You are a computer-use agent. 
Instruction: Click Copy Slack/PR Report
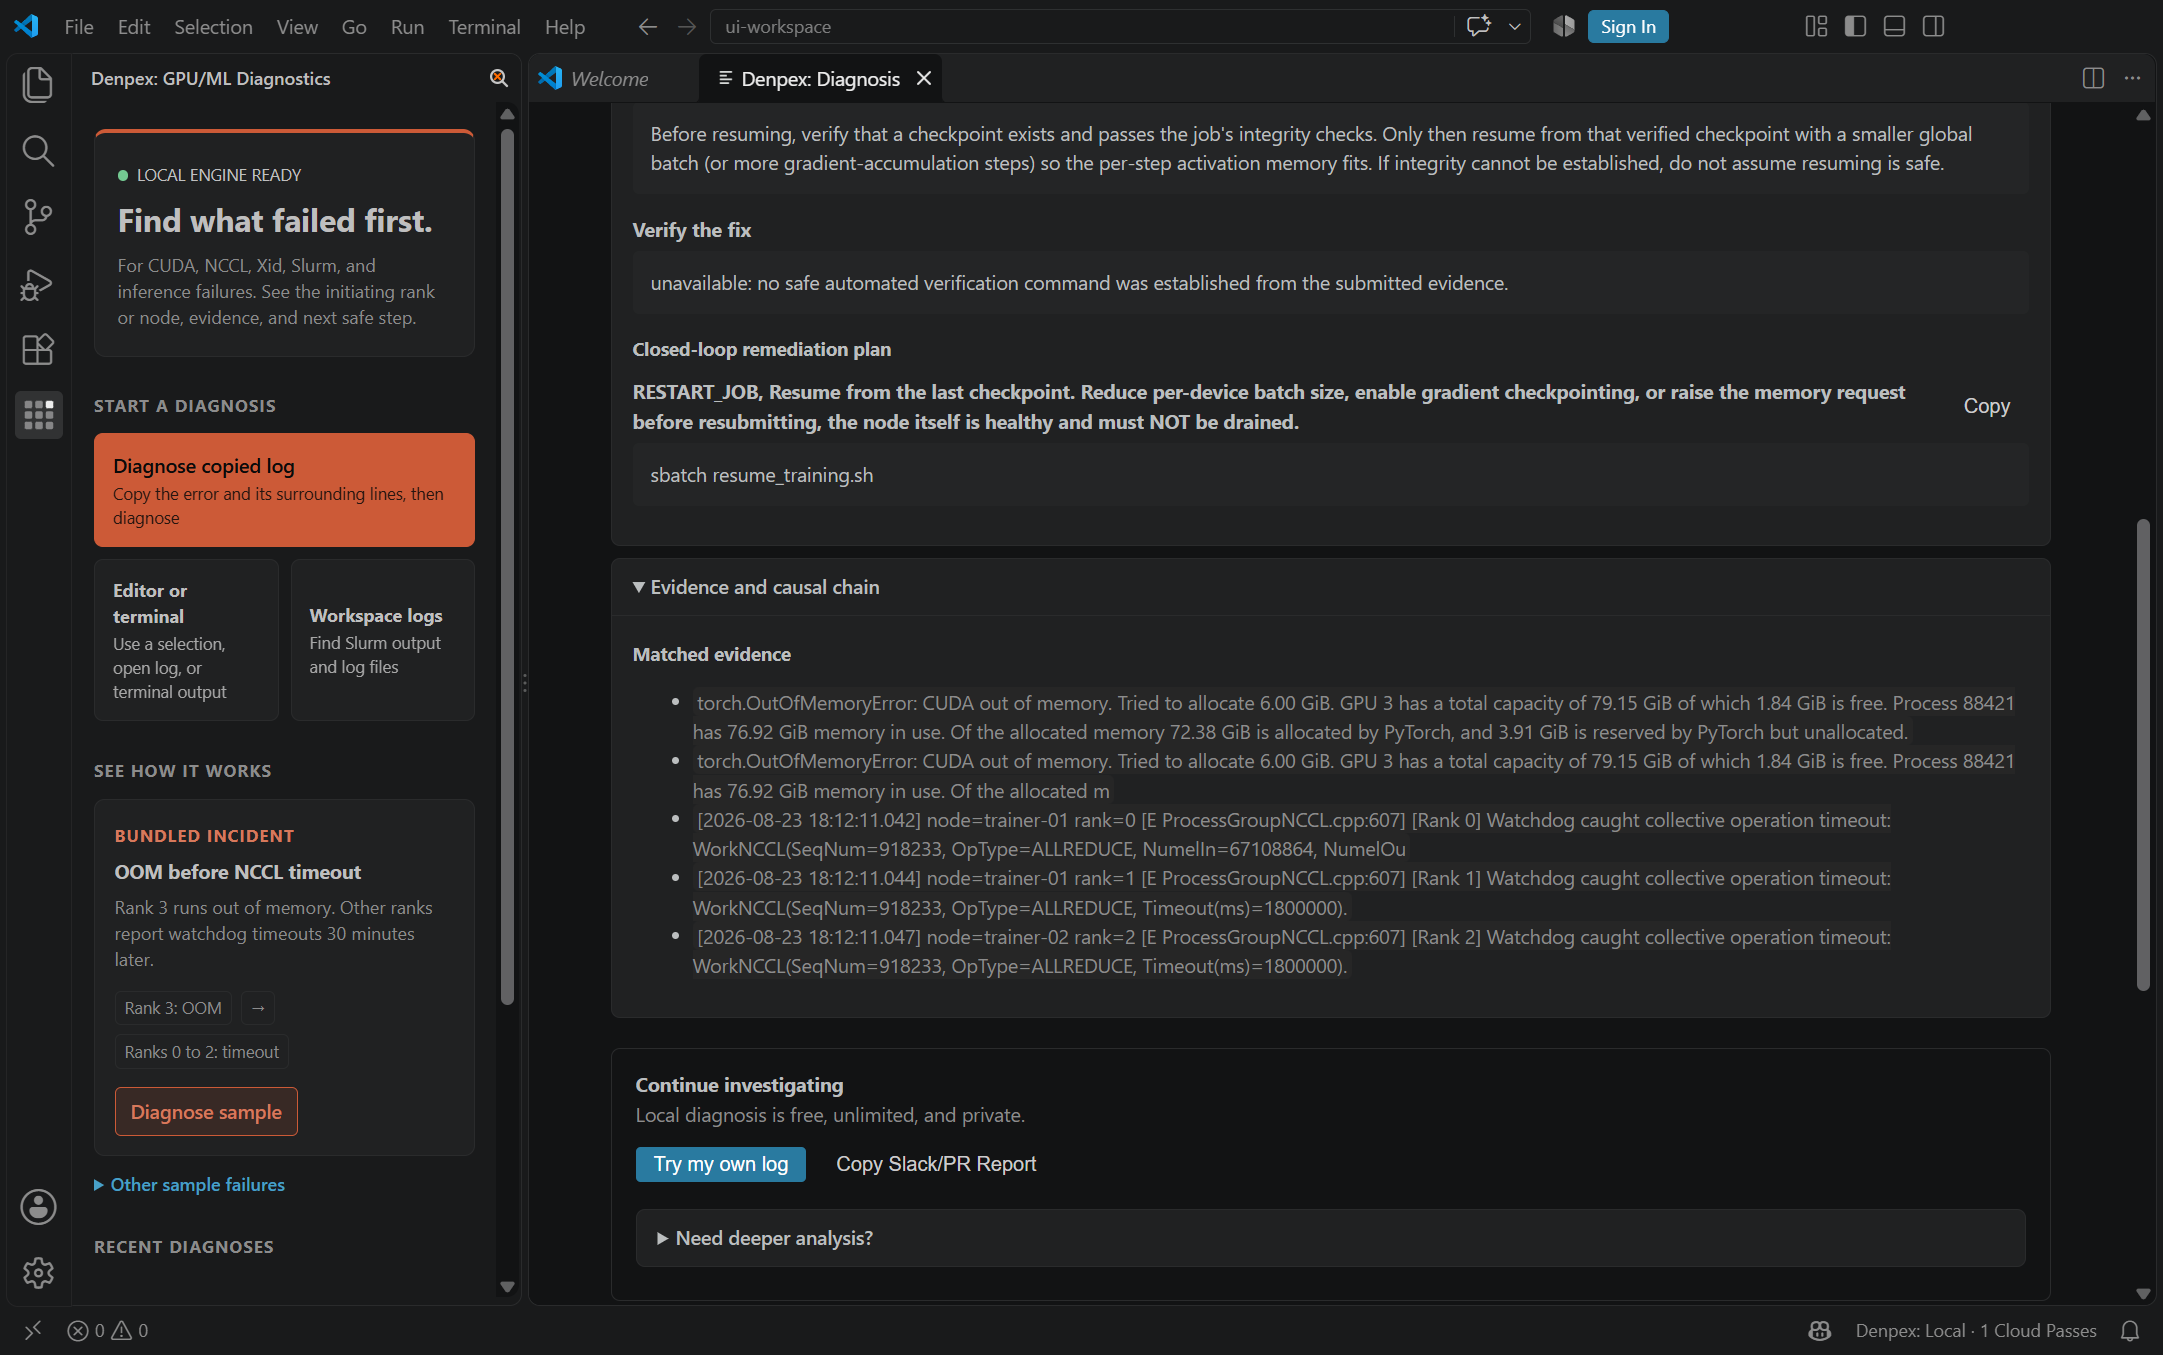pos(936,1164)
